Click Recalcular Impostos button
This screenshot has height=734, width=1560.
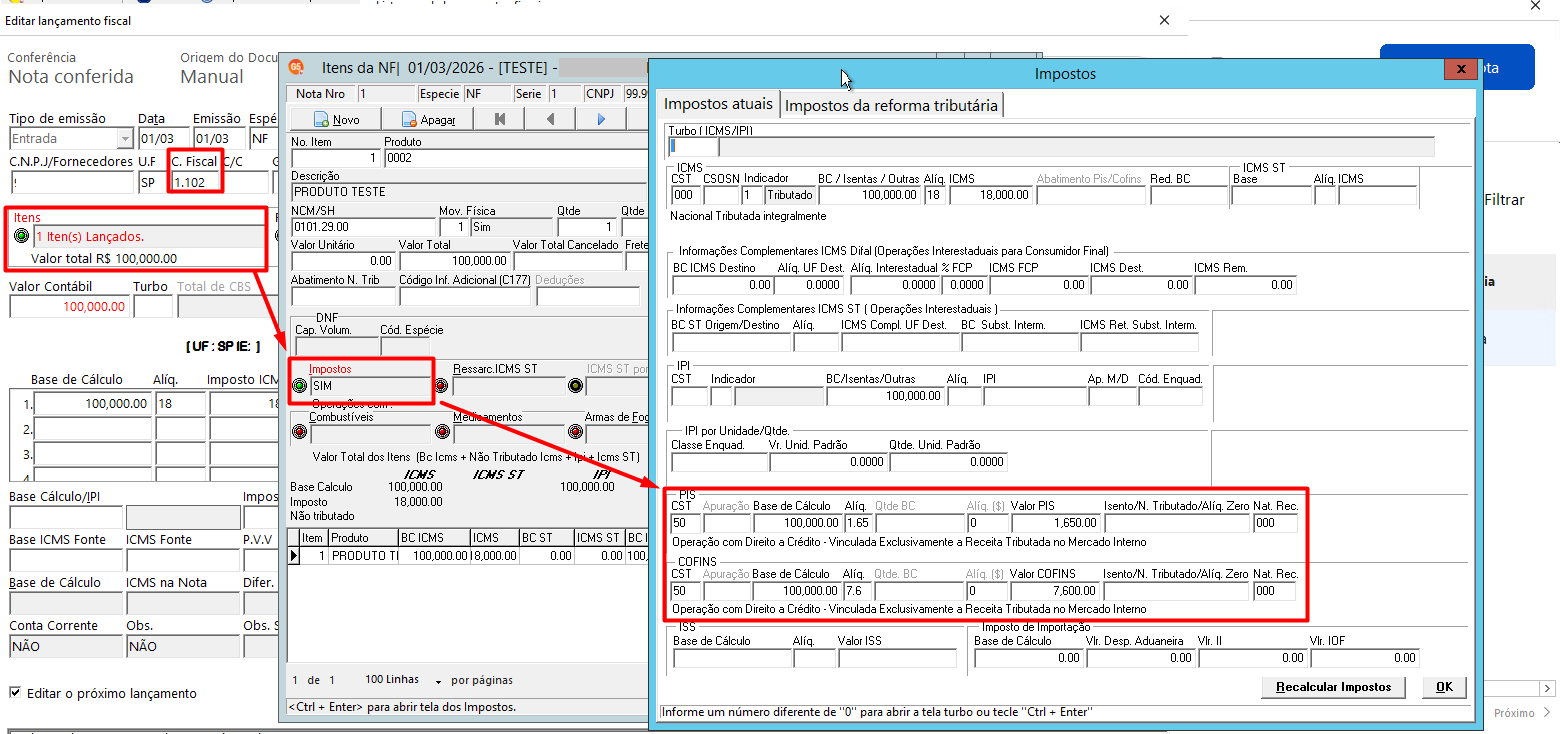(x=1334, y=687)
